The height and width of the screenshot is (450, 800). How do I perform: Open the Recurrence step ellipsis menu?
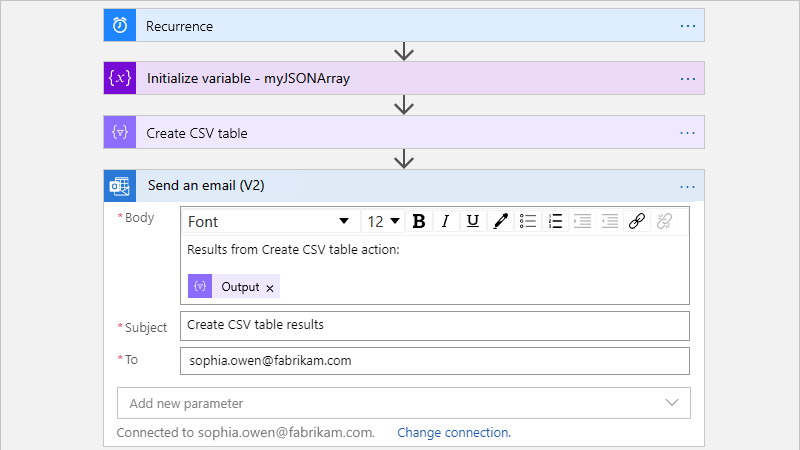687,26
